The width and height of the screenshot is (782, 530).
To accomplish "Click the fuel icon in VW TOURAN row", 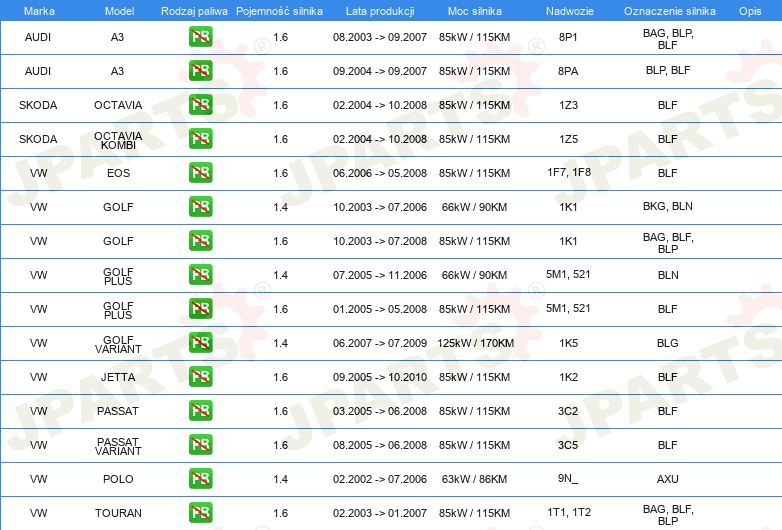I will (x=200, y=513).
